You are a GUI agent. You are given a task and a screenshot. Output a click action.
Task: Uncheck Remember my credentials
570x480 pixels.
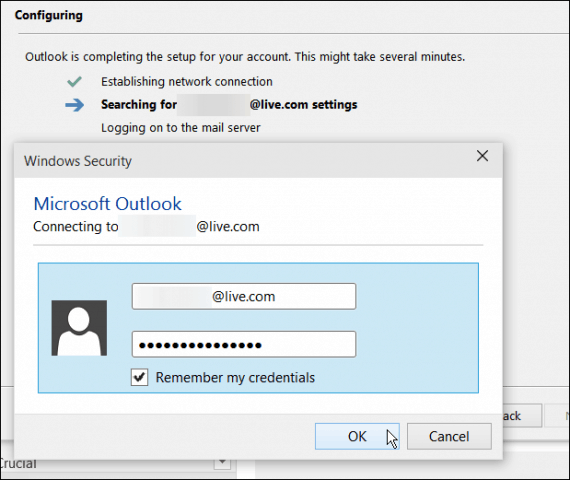point(140,377)
